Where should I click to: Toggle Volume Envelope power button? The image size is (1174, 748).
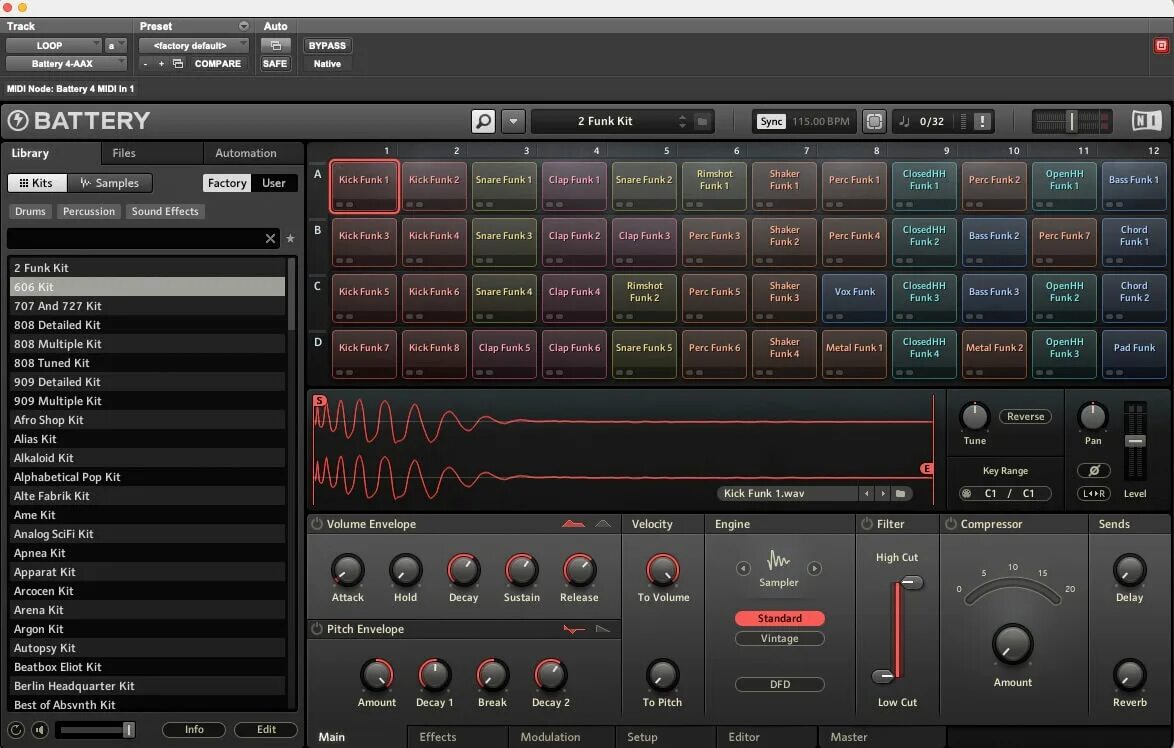coord(317,524)
